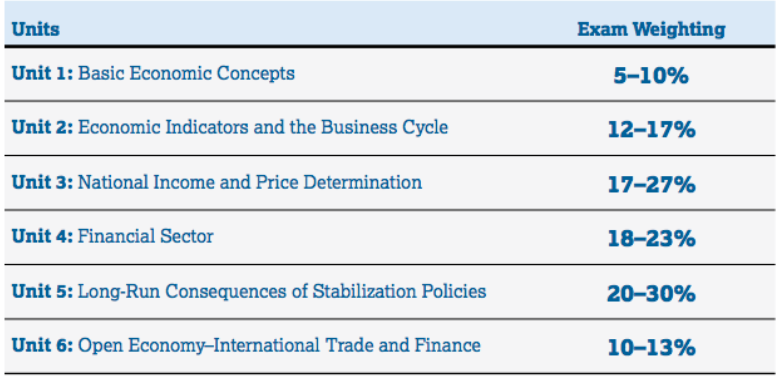Select the 5–10% weighting value
Viewport: 782px width, 376px height.
pos(651,76)
